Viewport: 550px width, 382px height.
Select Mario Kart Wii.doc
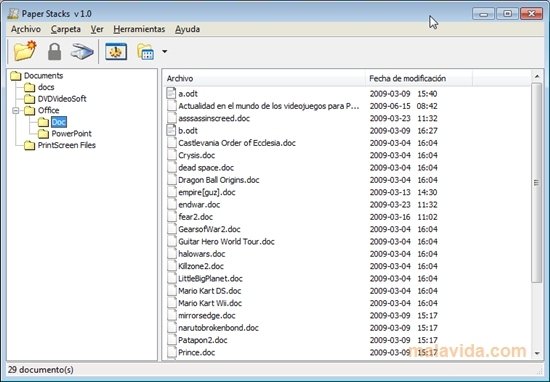coord(210,303)
